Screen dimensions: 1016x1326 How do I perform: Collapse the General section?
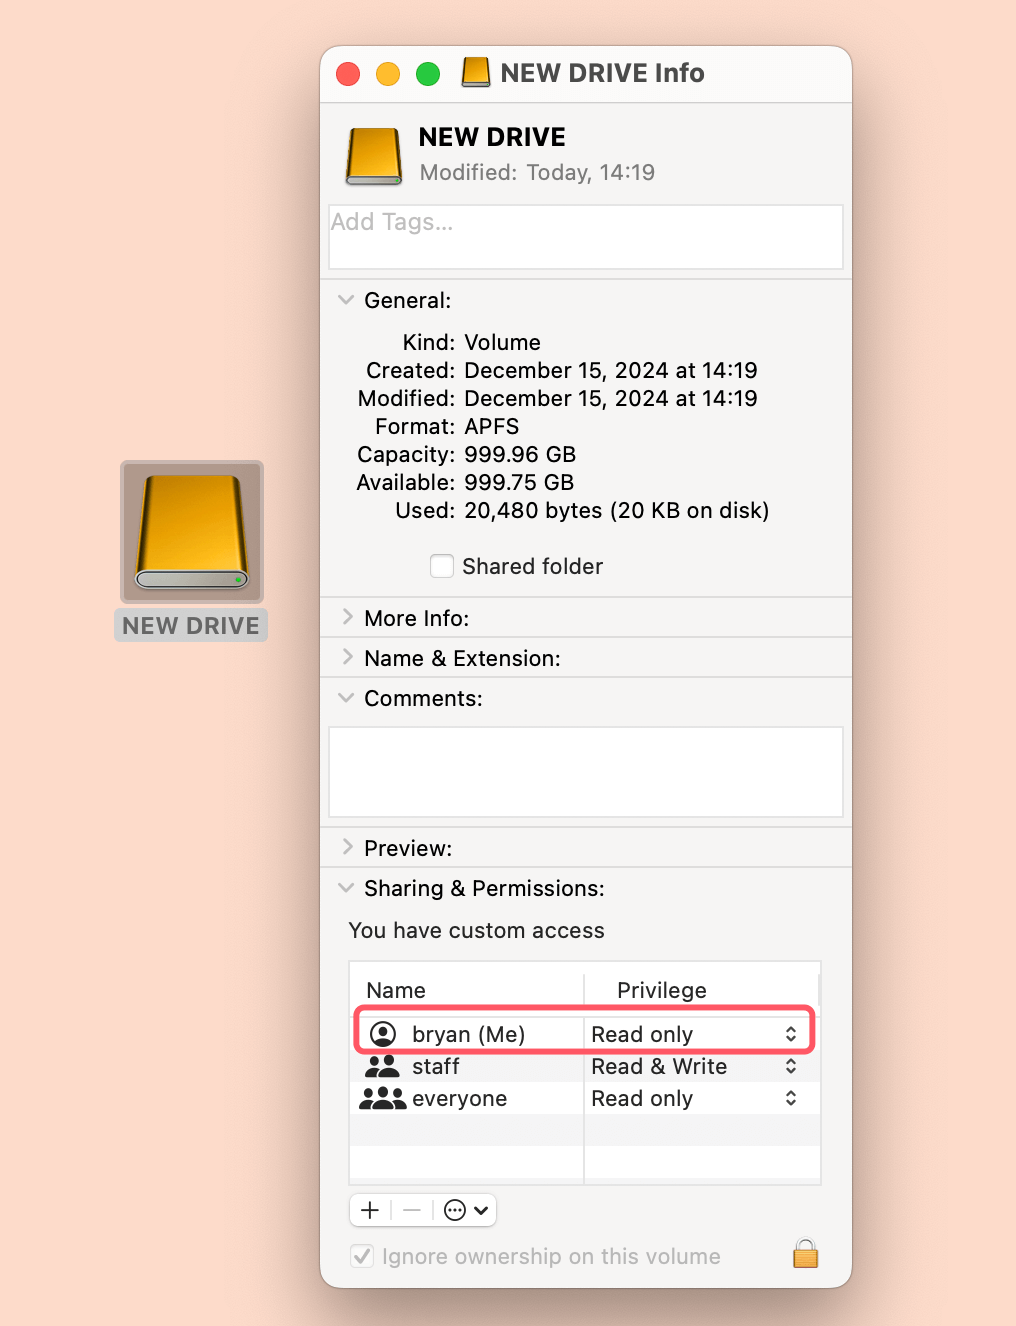[x=346, y=299]
